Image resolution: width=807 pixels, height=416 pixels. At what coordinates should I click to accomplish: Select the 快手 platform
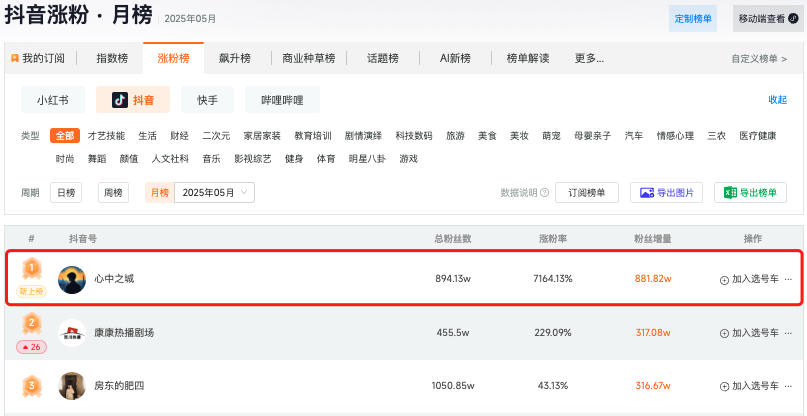click(x=207, y=100)
